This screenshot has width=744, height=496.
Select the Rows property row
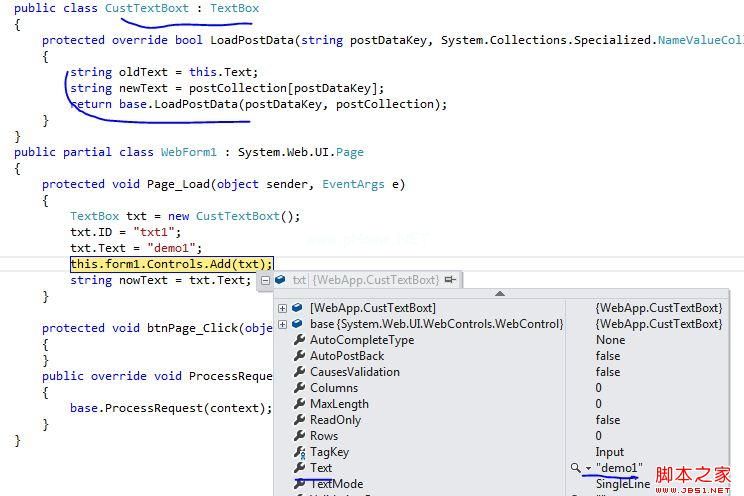[x=324, y=436]
